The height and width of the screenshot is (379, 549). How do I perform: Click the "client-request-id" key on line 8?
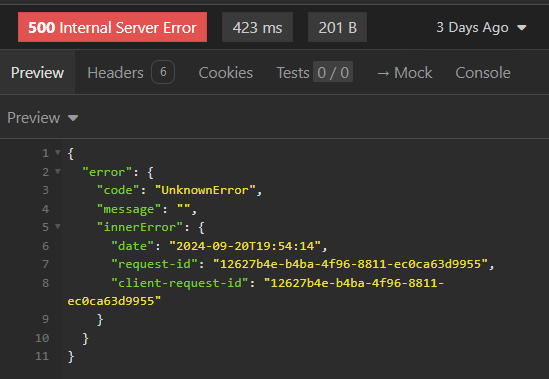tap(180, 283)
